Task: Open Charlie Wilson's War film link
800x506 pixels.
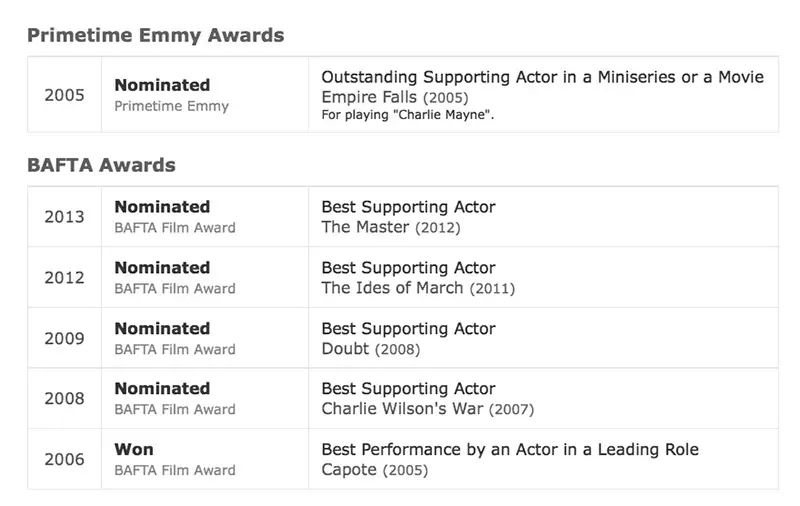Action: [x=402, y=409]
